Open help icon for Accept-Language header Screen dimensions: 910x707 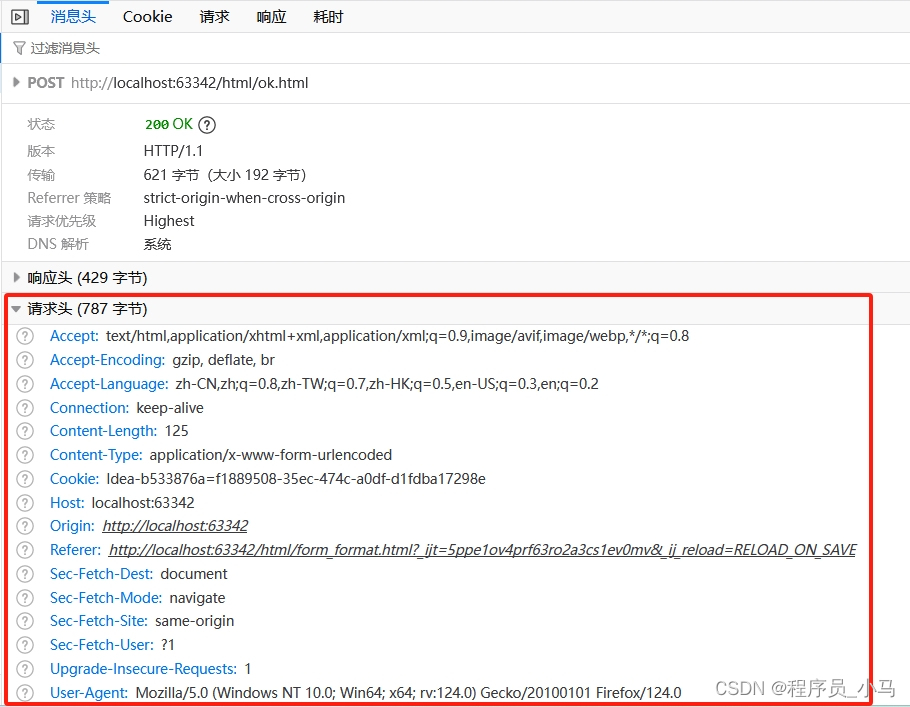point(25,384)
